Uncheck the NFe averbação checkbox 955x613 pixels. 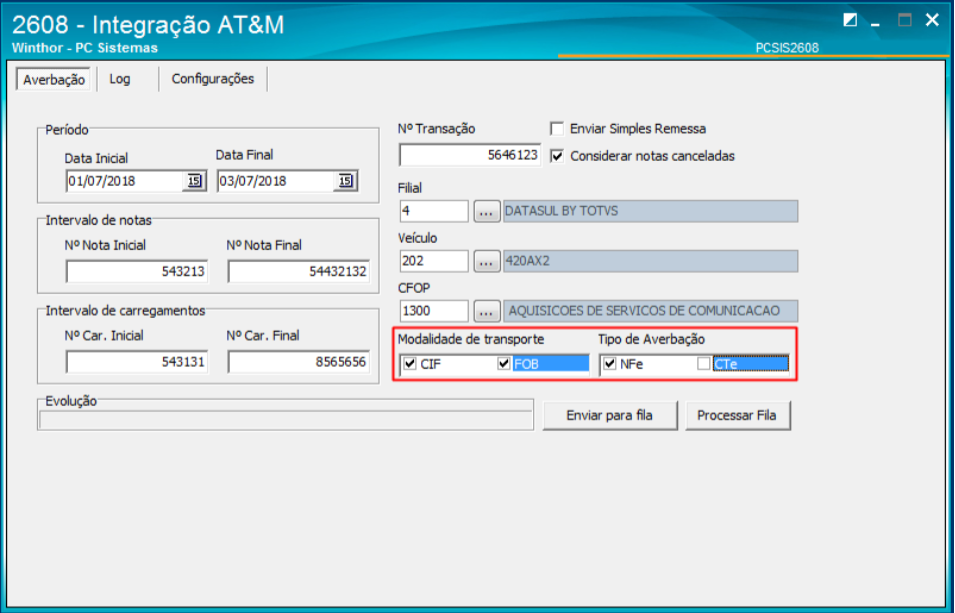pyautogui.click(x=610, y=364)
